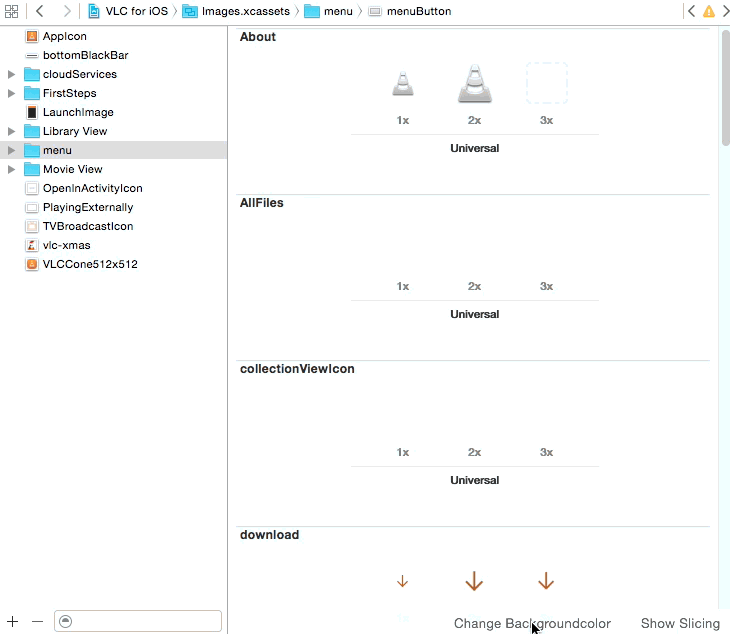730x634 pixels.
Task: Select the download 3x arrow image
Action: [x=546, y=581]
